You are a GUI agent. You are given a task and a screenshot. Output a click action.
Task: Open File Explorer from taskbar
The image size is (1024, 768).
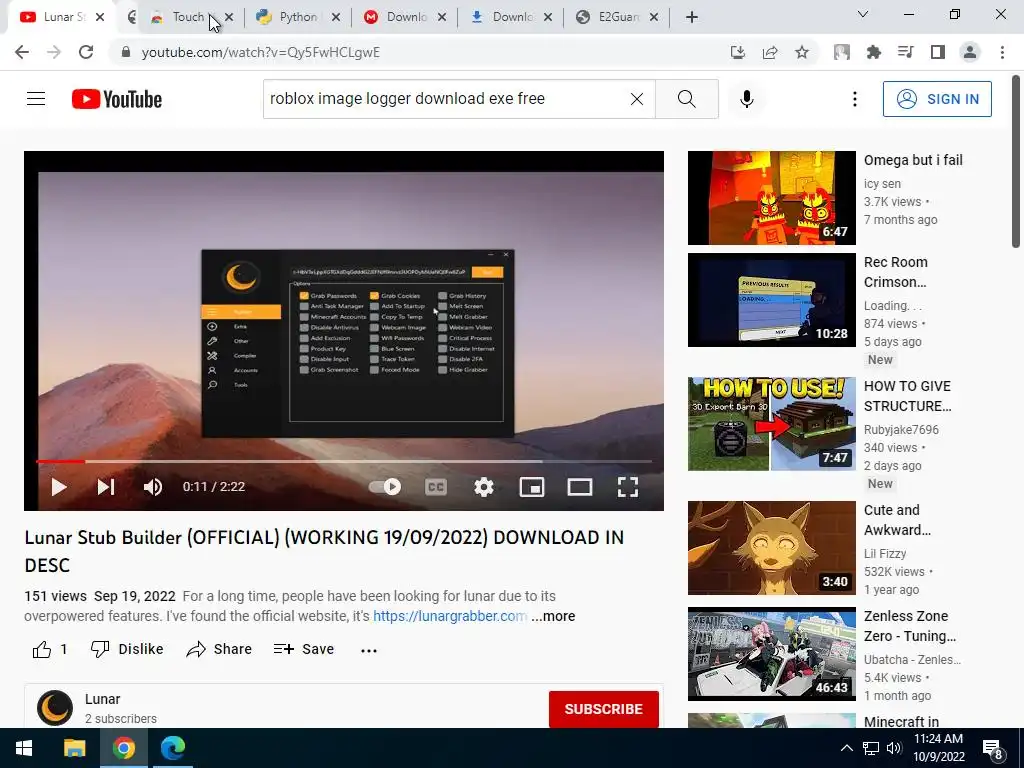pos(74,748)
